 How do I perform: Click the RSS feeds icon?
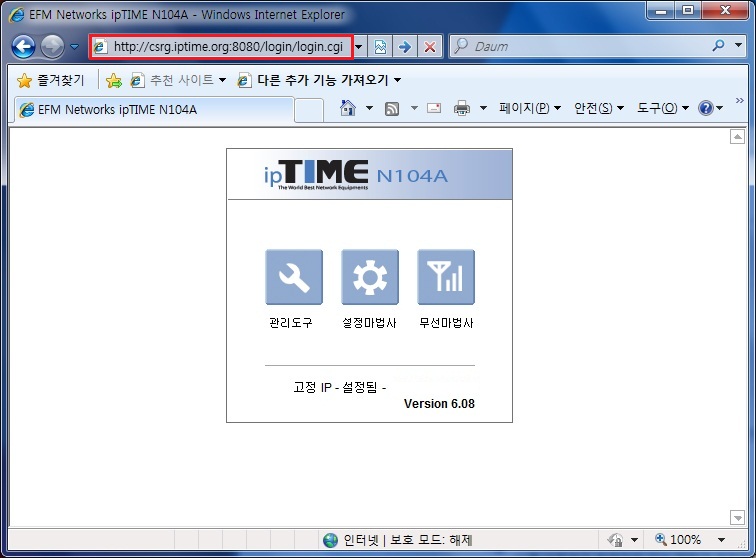[x=392, y=109]
